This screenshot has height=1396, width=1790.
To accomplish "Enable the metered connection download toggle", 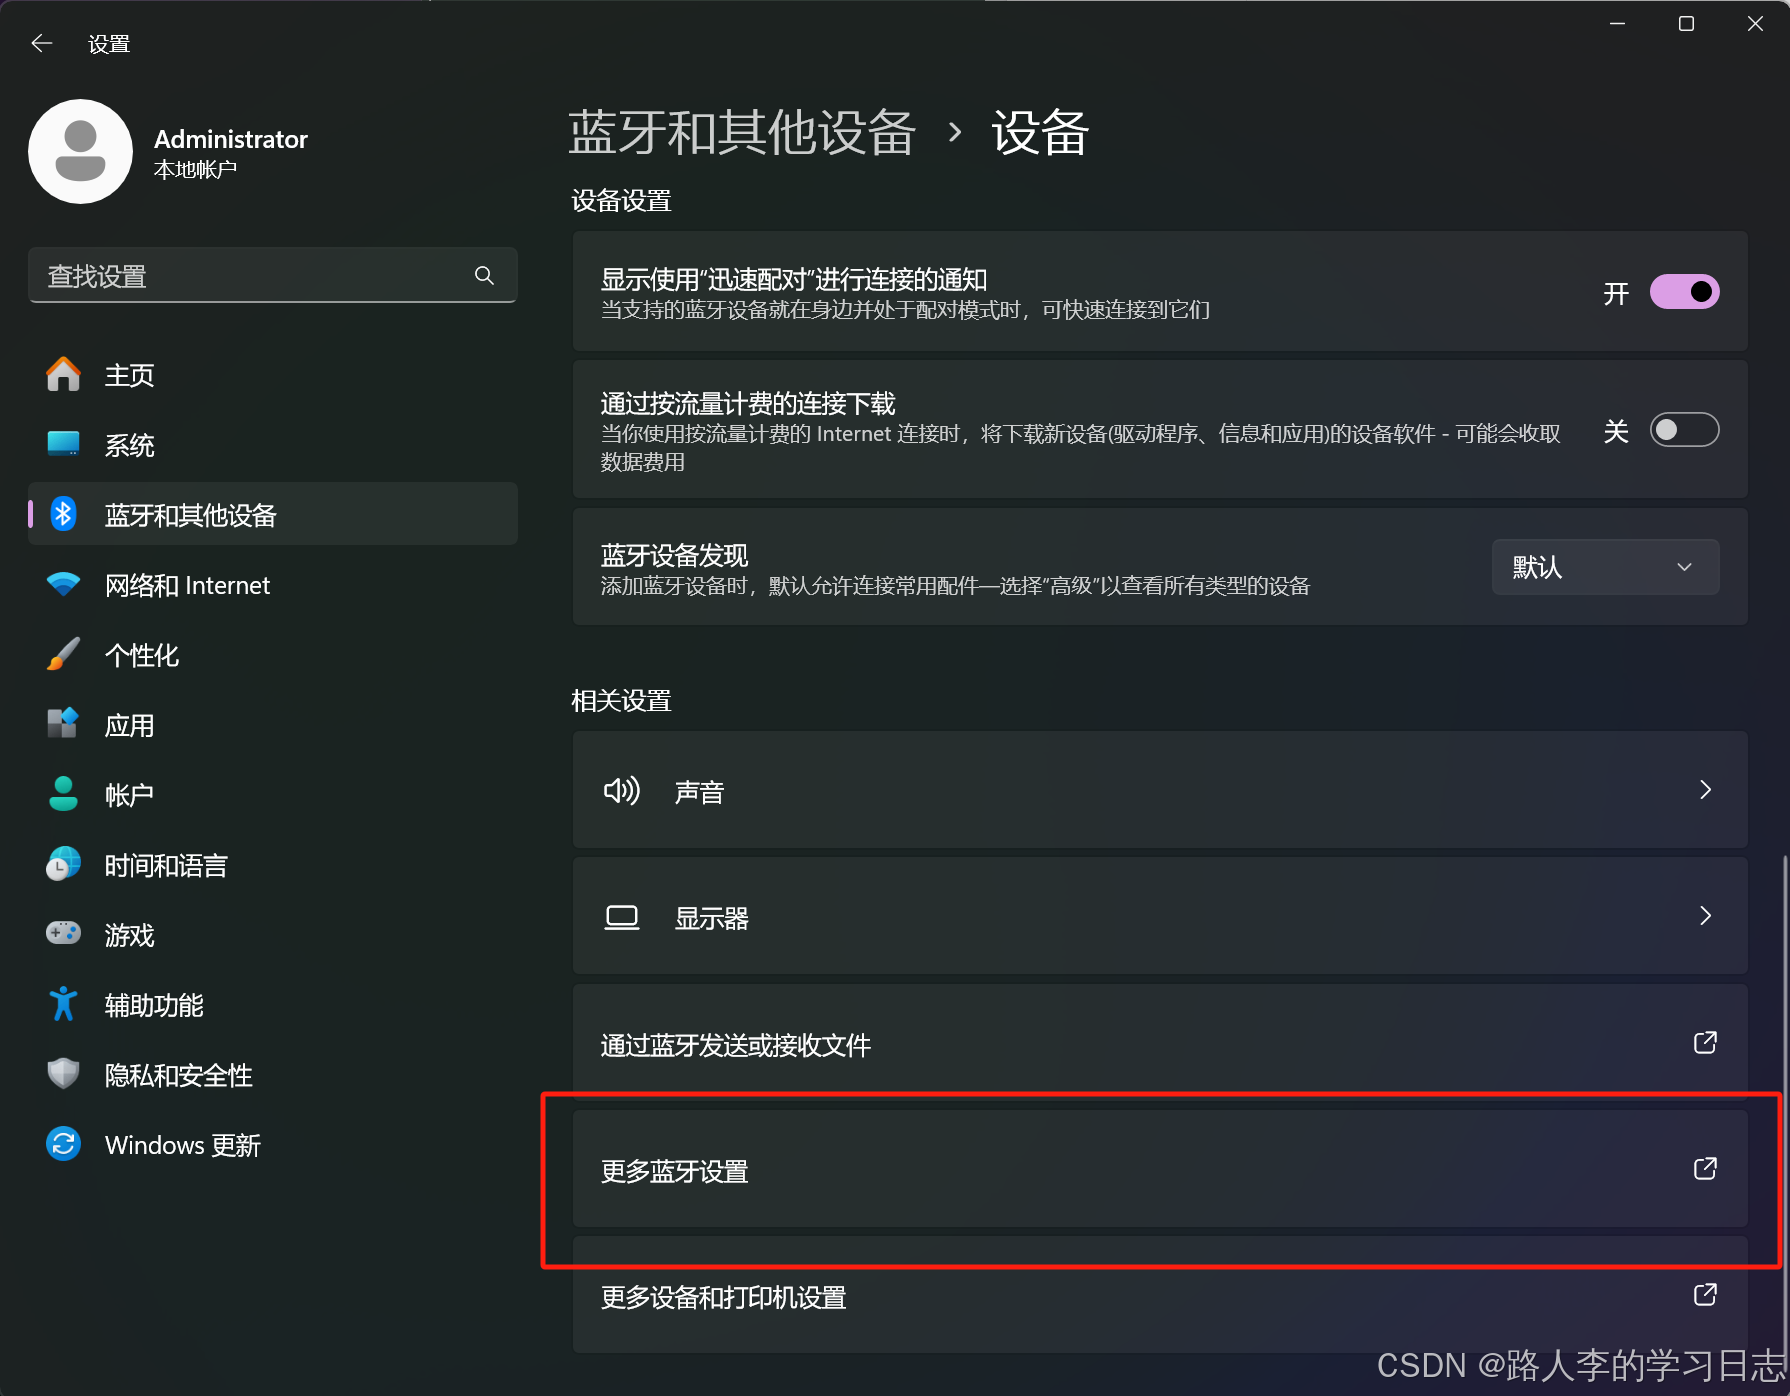I will click(1684, 430).
